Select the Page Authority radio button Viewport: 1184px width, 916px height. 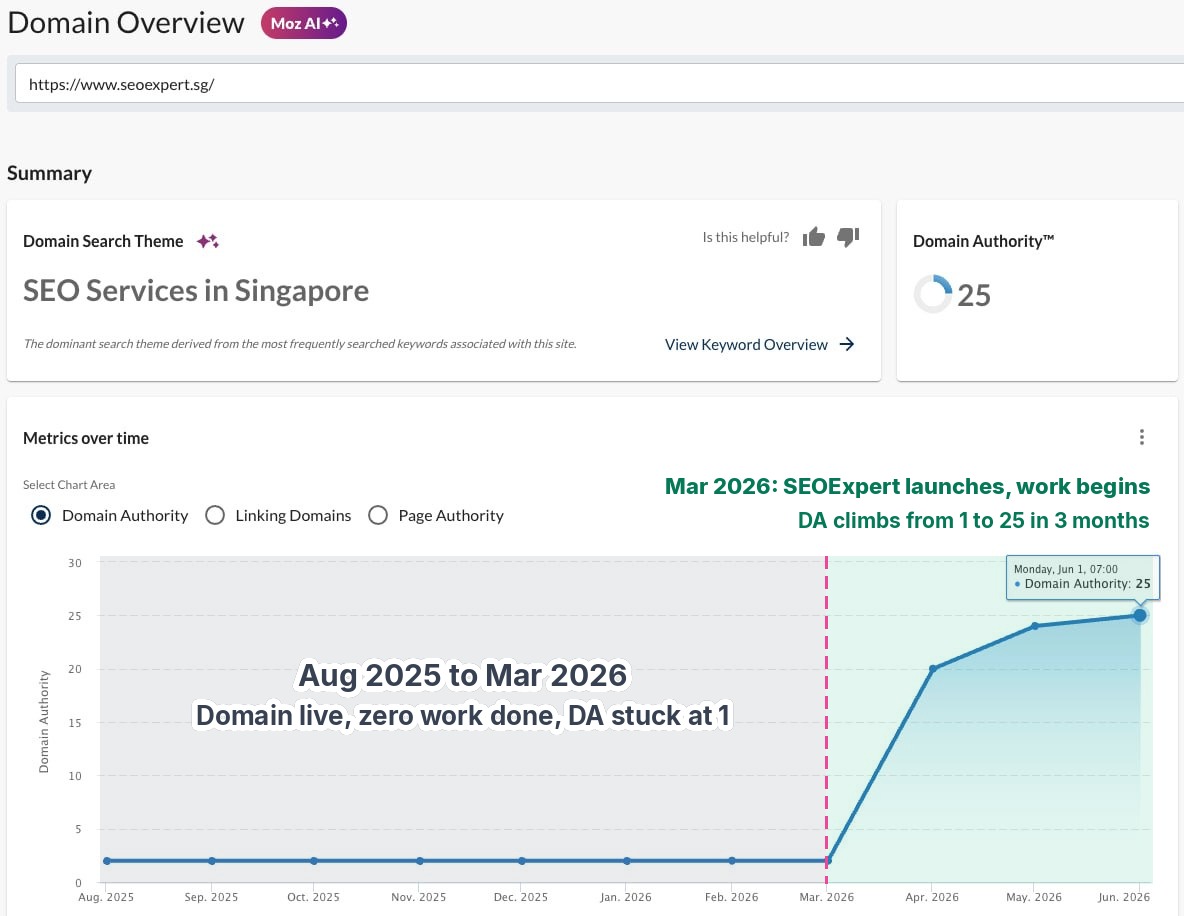tap(378, 515)
